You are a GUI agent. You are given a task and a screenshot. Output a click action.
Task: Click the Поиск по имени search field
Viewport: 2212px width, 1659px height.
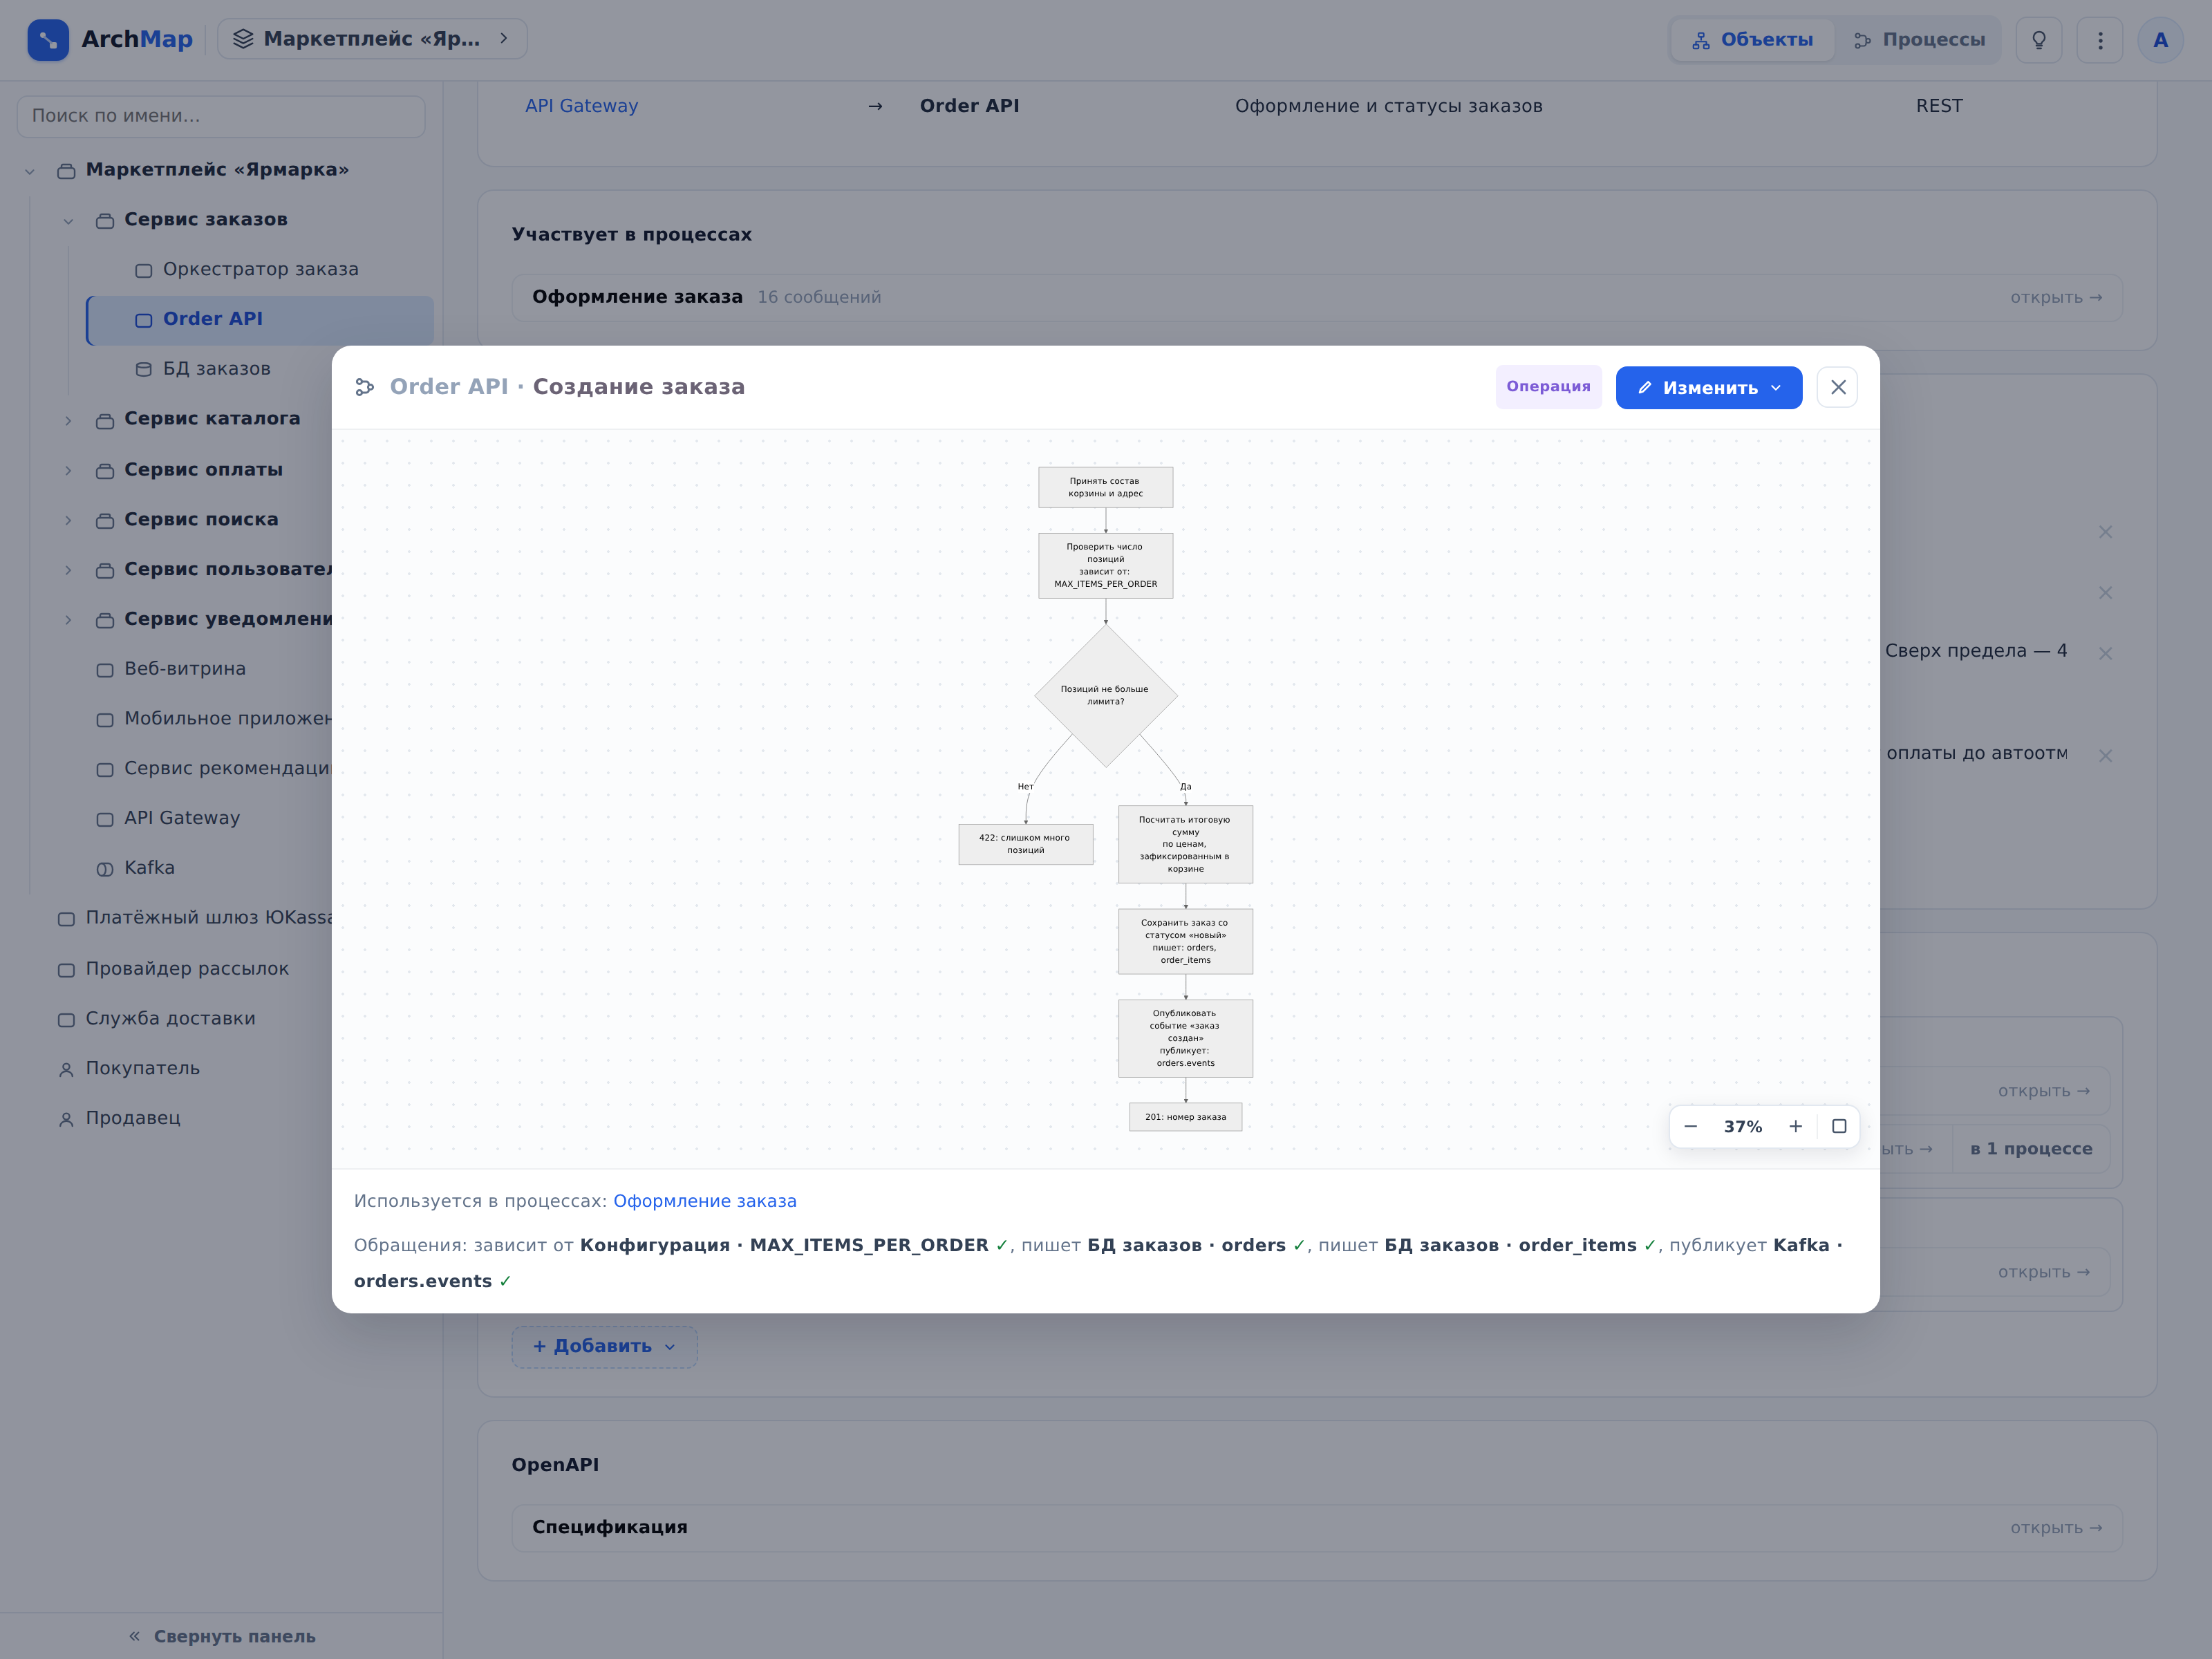tap(221, 116)
